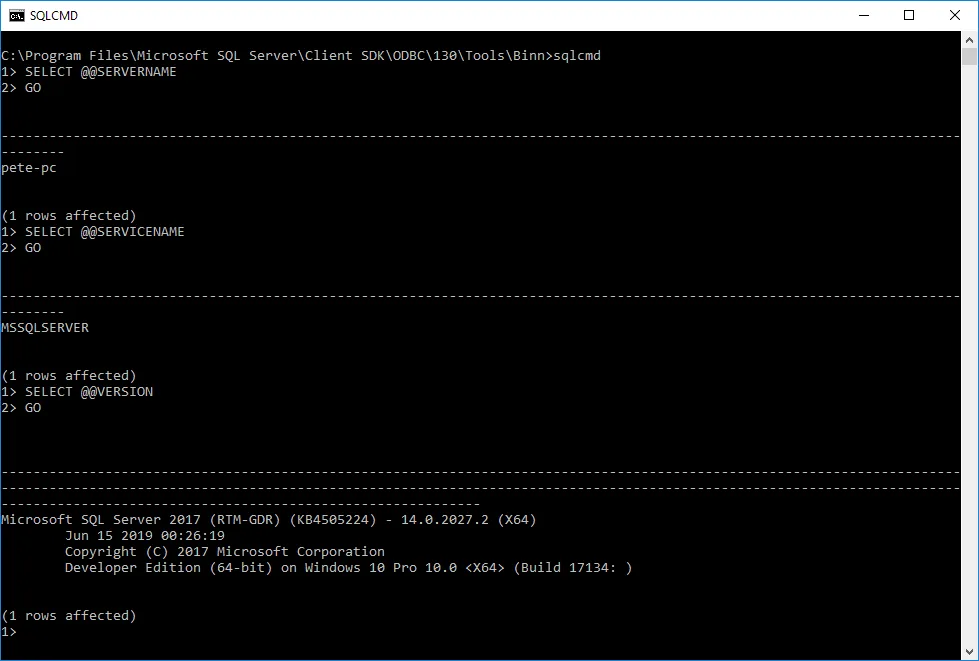979x661 pixels.
Task: Click the SELECT @@VERSION command text
Action: point(89,392)
